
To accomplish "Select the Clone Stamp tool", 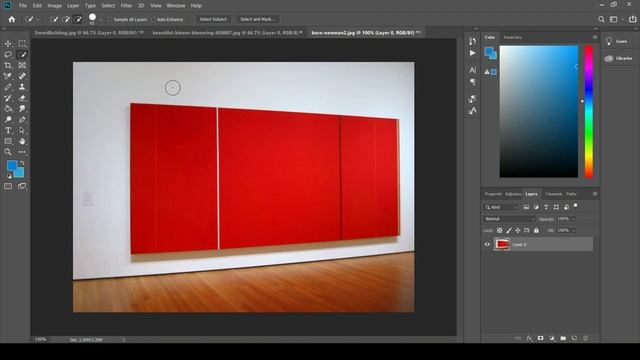I will [x=22, y=87].
